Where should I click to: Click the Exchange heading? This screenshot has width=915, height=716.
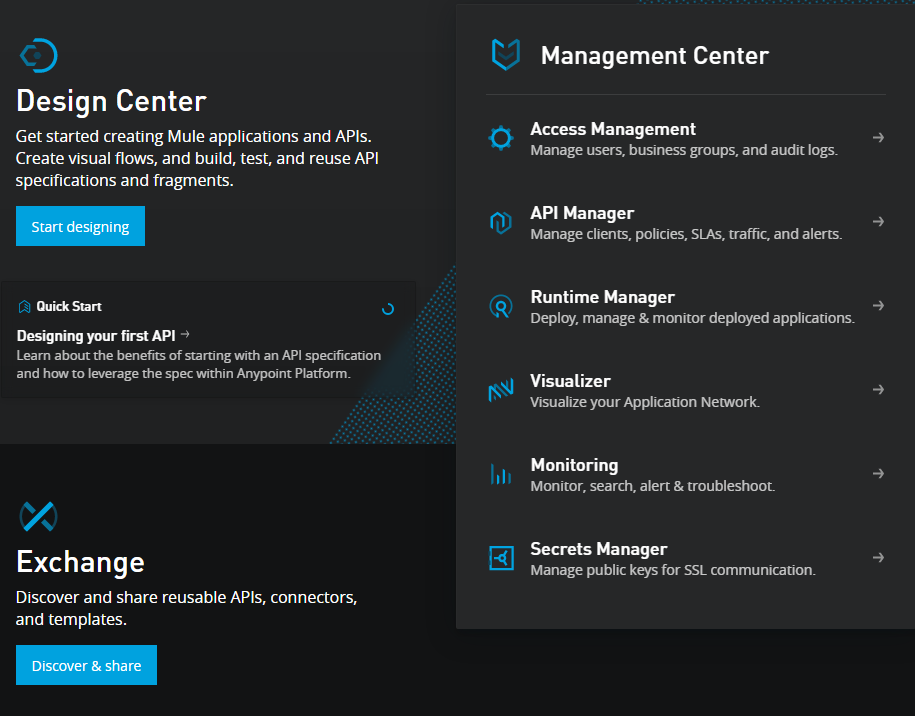(x=81, y=562)
